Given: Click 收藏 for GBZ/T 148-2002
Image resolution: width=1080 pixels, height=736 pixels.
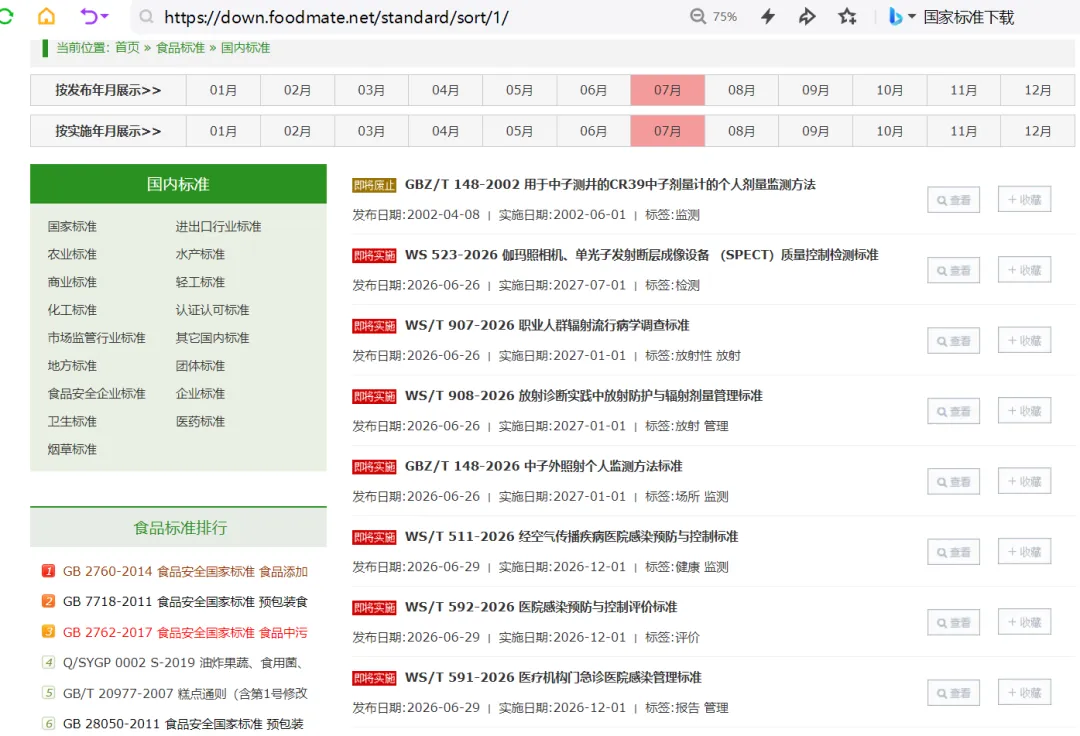Looking at the screenshot, I should click(1024, 200).
